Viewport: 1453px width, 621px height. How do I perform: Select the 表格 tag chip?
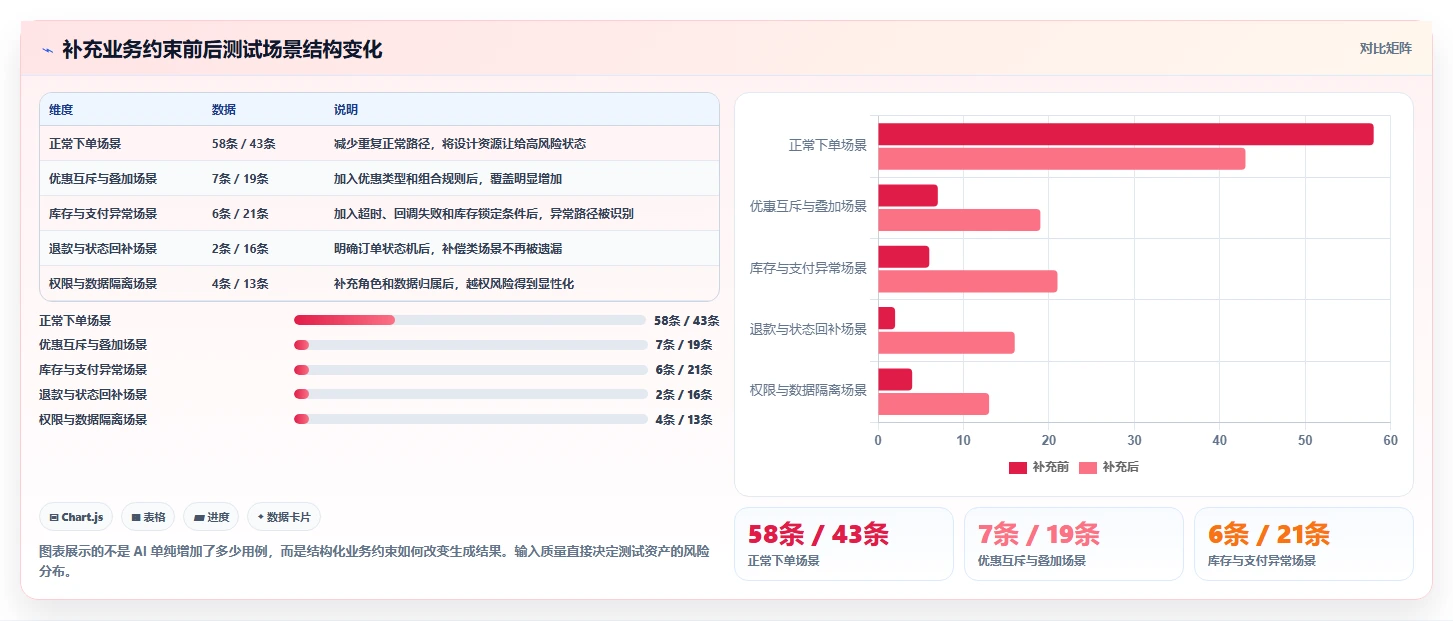[148, 517]
